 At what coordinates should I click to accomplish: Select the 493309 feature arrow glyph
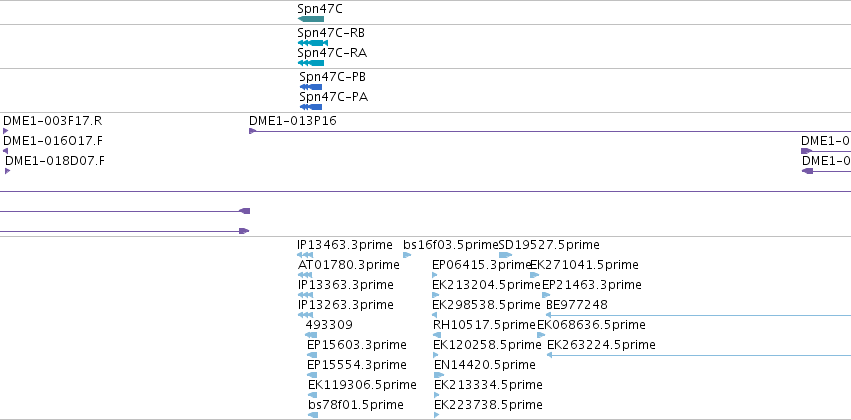311,335
